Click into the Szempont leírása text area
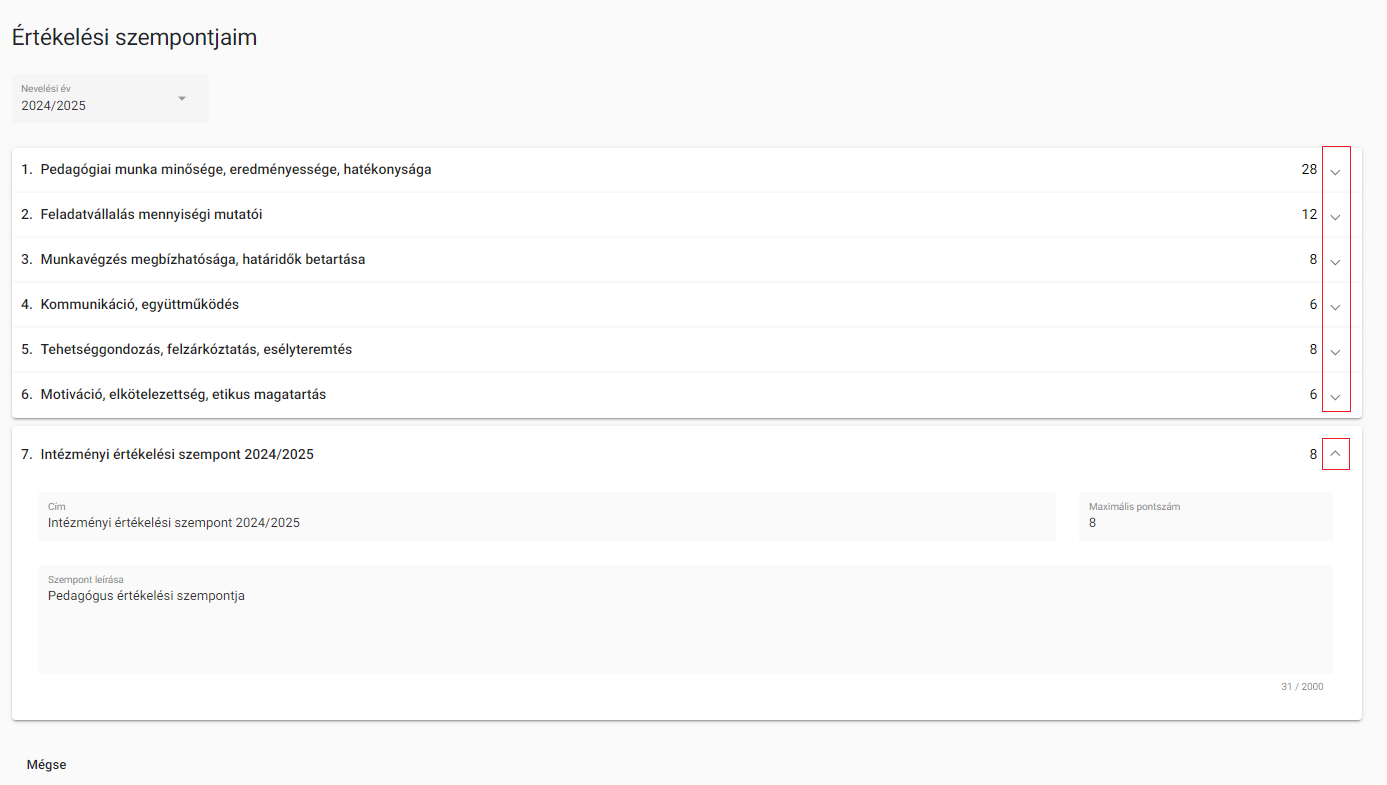Screen dimensions: 1387x785 pyautogui.click(x=685, y=619)
